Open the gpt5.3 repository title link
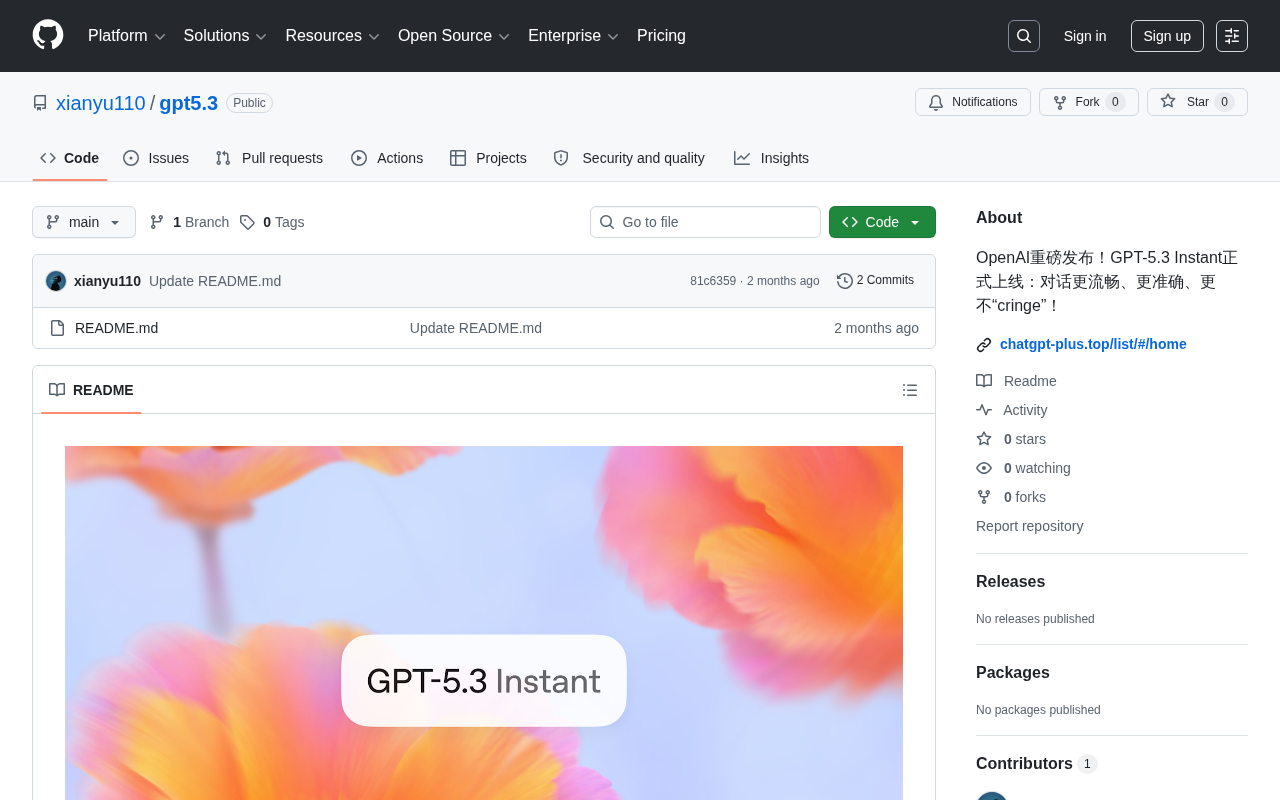The height and width of the screenshot is (800, 1280). click(x=189, y=103)
